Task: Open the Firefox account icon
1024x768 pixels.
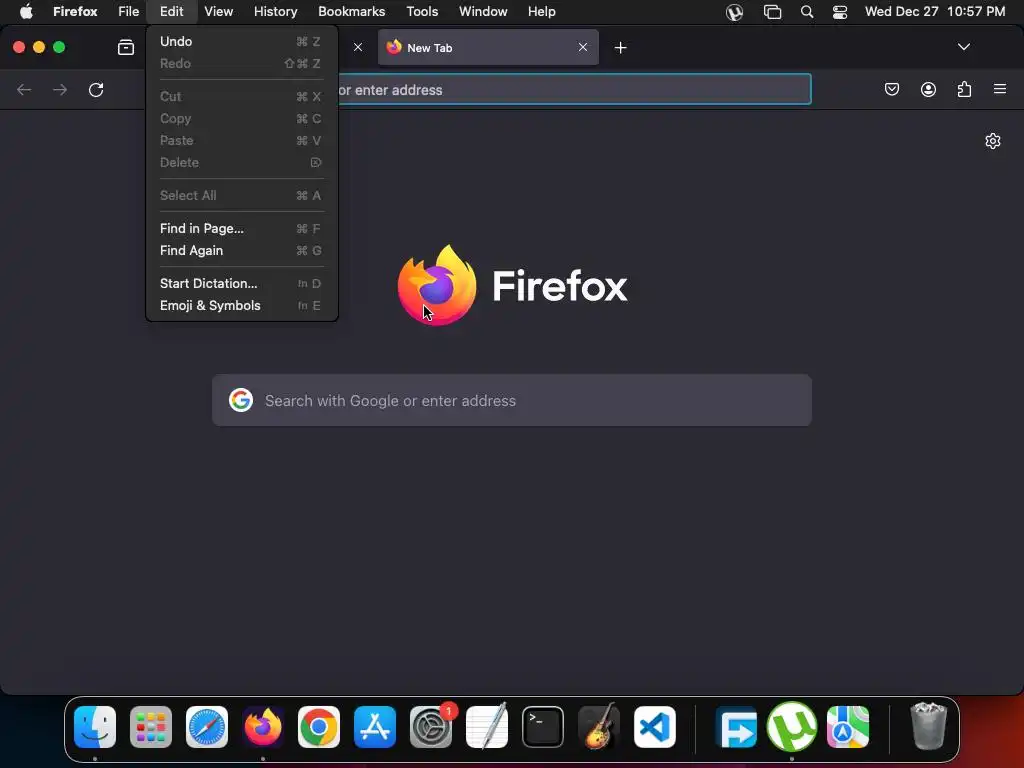Action: [928, 89]
